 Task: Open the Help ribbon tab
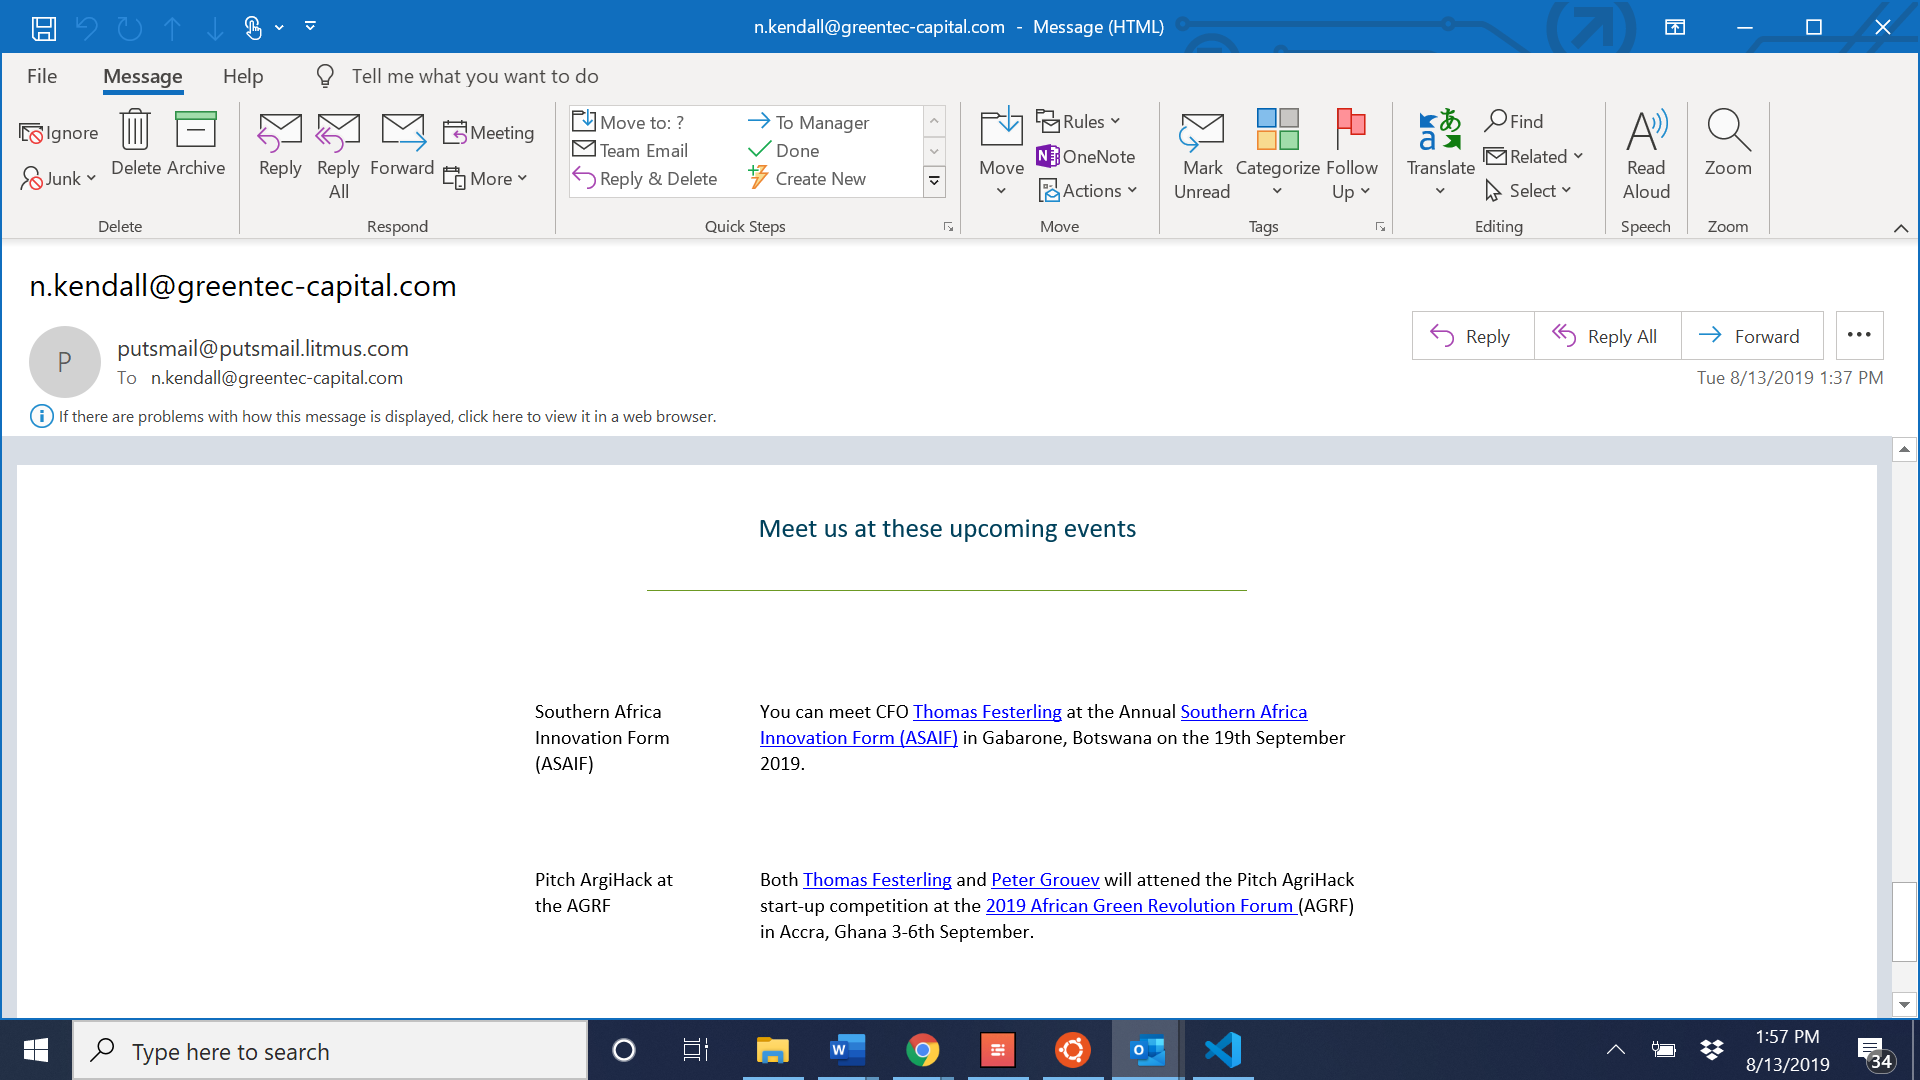(243, 75)
